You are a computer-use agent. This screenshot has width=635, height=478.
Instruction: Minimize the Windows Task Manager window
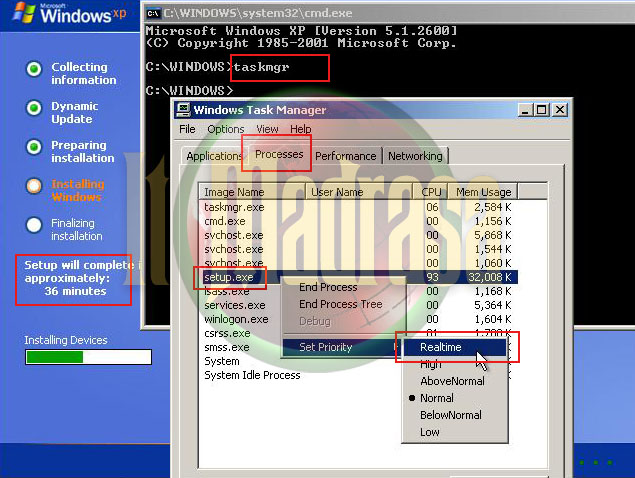[525, 110]
